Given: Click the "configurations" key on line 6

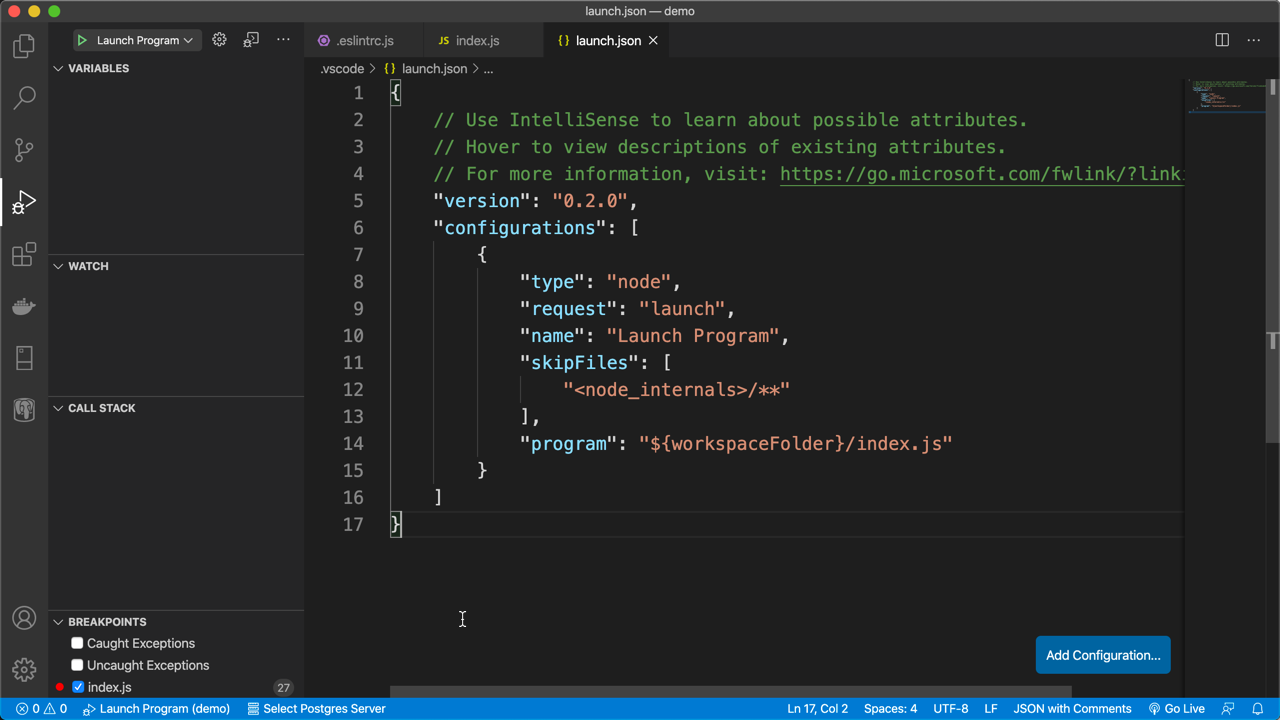Looking at the screenshot, I should [x=520, y=228].
